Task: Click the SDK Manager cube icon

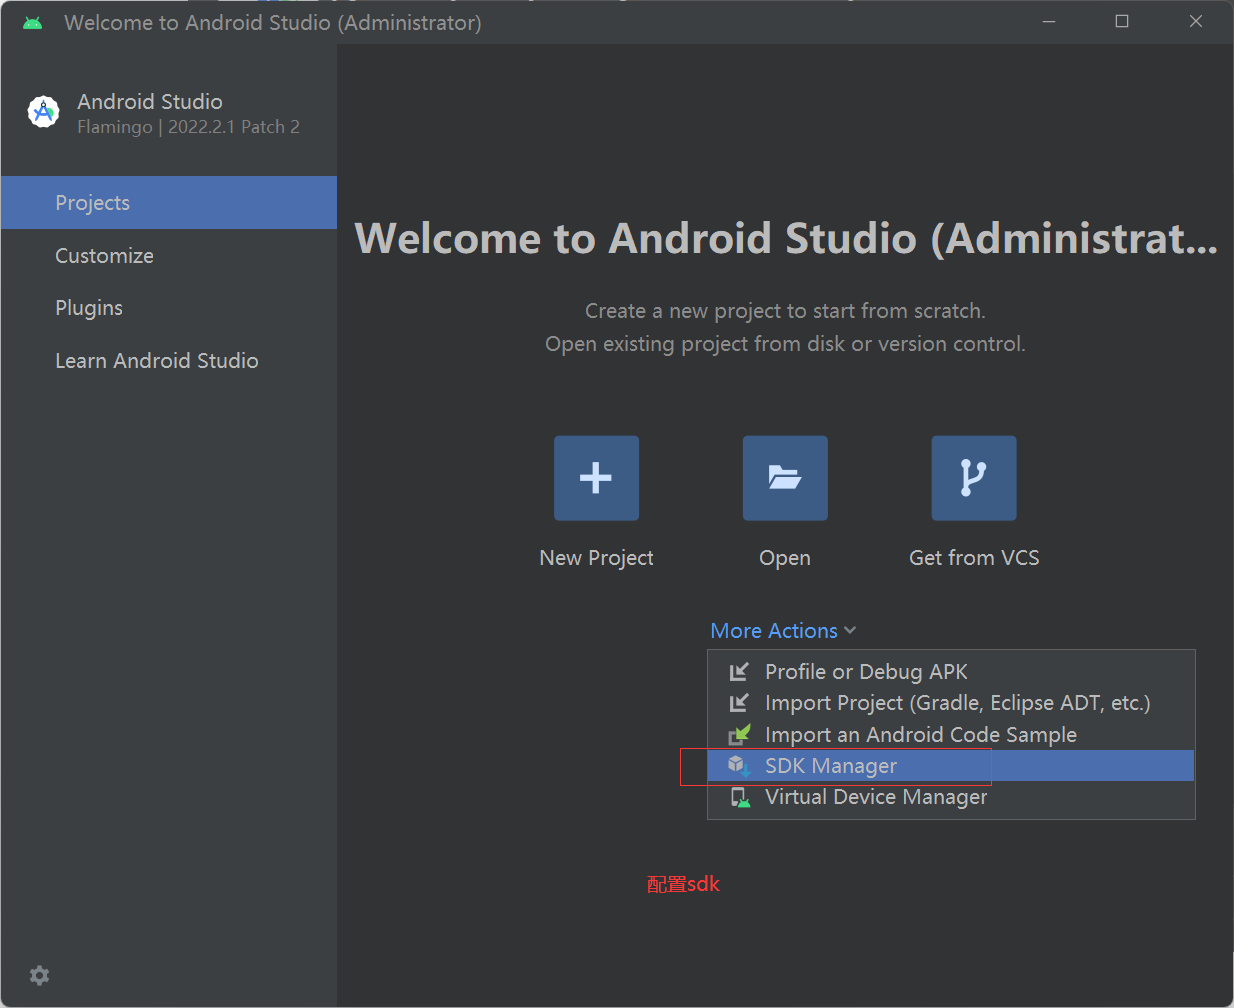Action: pyautogui.click(x=739, y=766)
